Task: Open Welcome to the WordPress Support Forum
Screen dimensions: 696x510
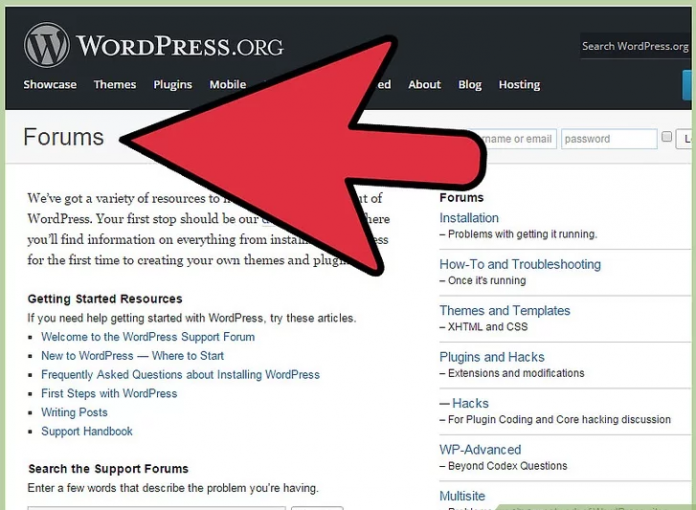Action: (x=148, y=337)
